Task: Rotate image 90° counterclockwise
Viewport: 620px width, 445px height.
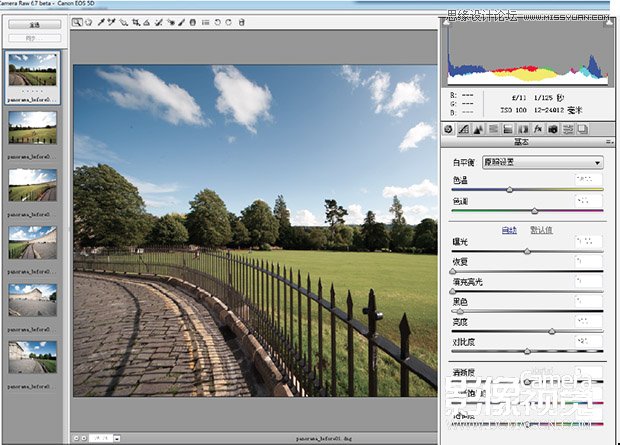Action: [x=219, y=22]
